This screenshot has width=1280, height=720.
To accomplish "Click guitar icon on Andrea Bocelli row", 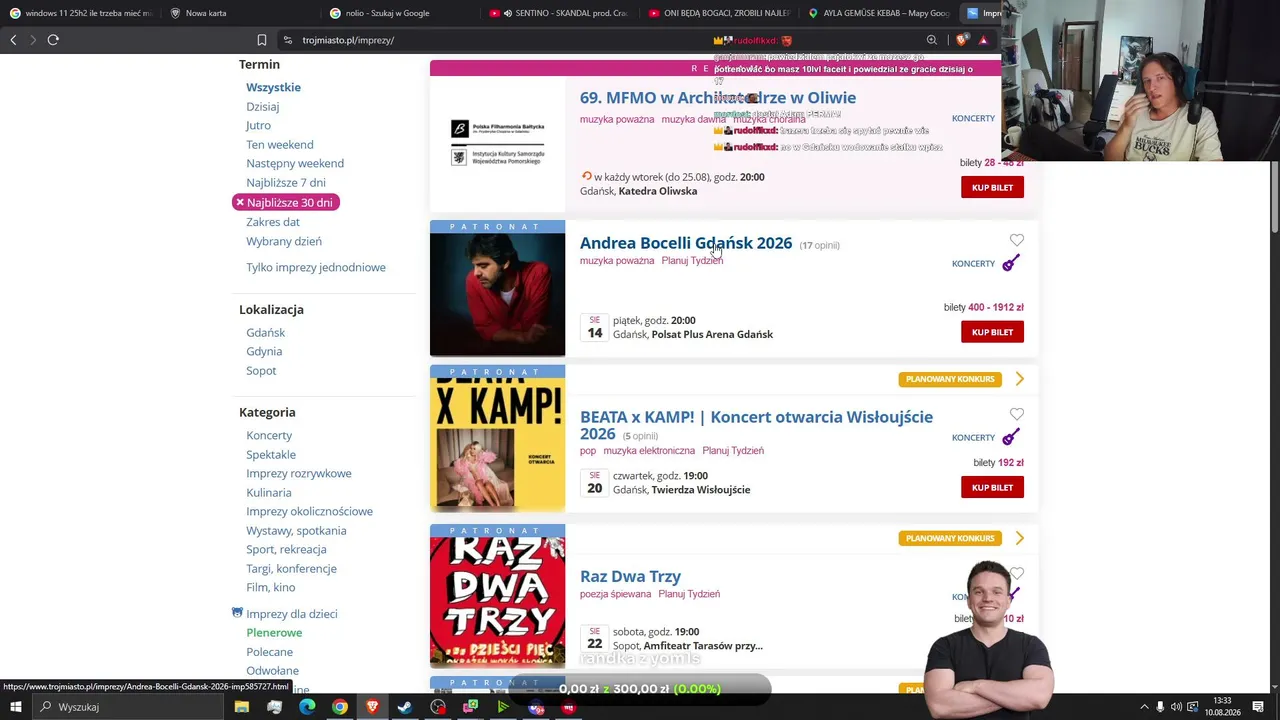I will [x=1011, y=263].
